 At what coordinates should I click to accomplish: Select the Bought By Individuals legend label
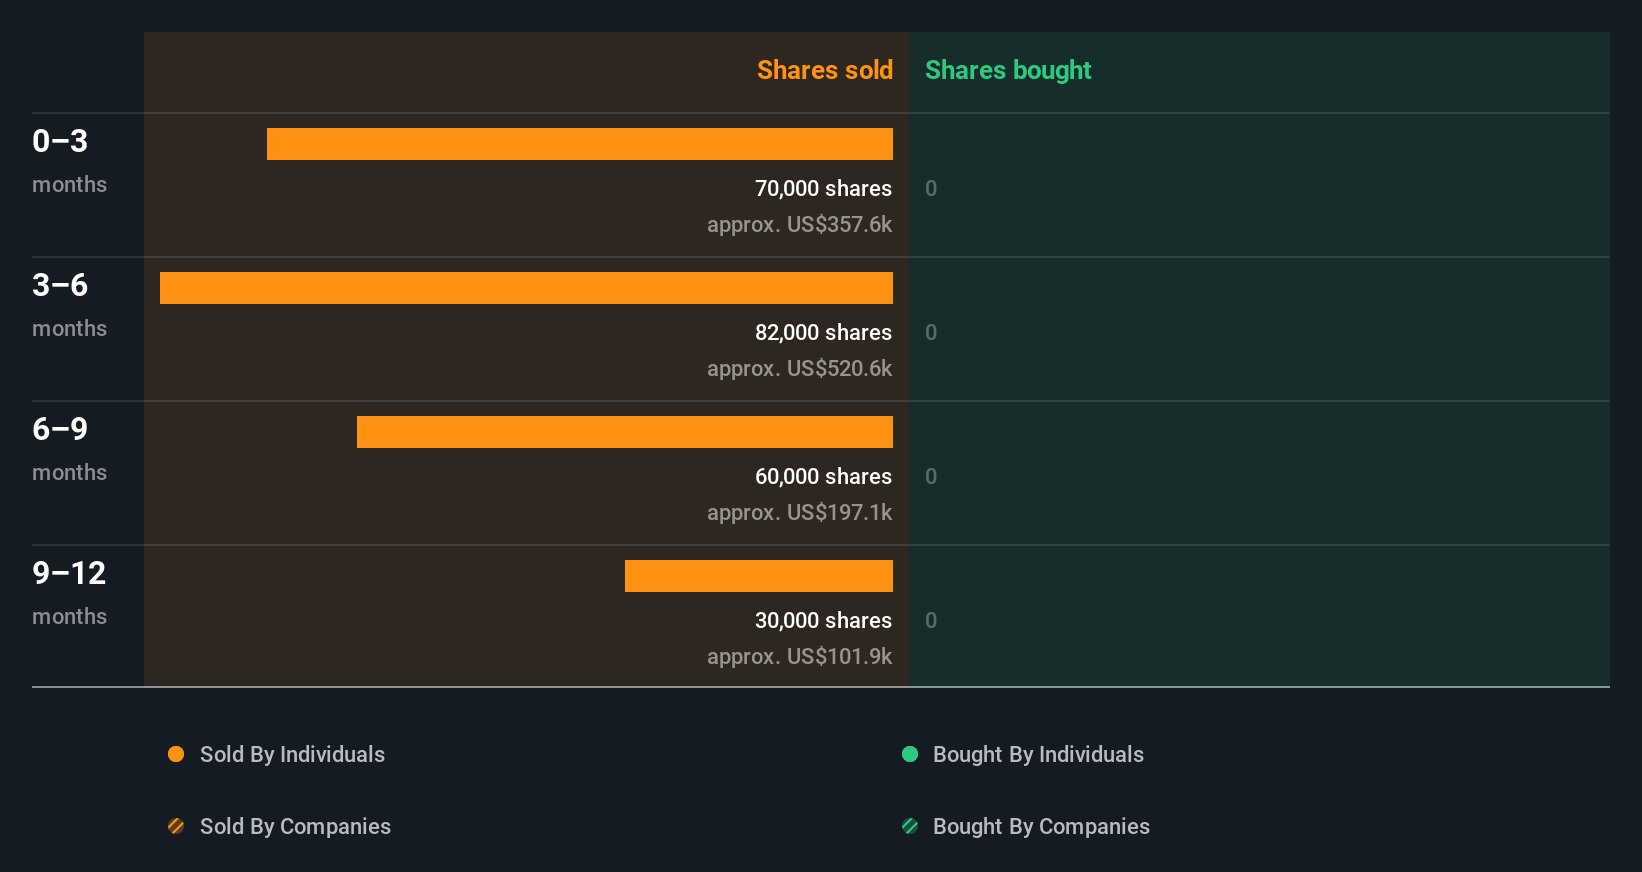(x=1038, y=754)
